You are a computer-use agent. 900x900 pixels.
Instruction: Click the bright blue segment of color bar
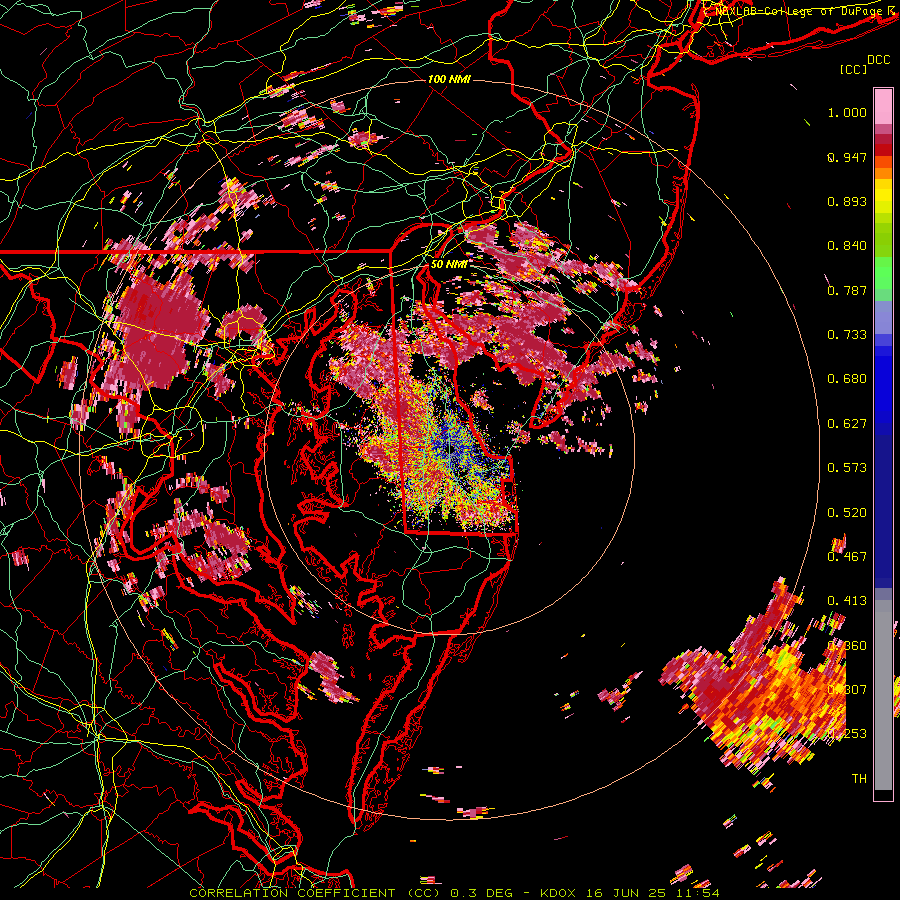point(883,385)
